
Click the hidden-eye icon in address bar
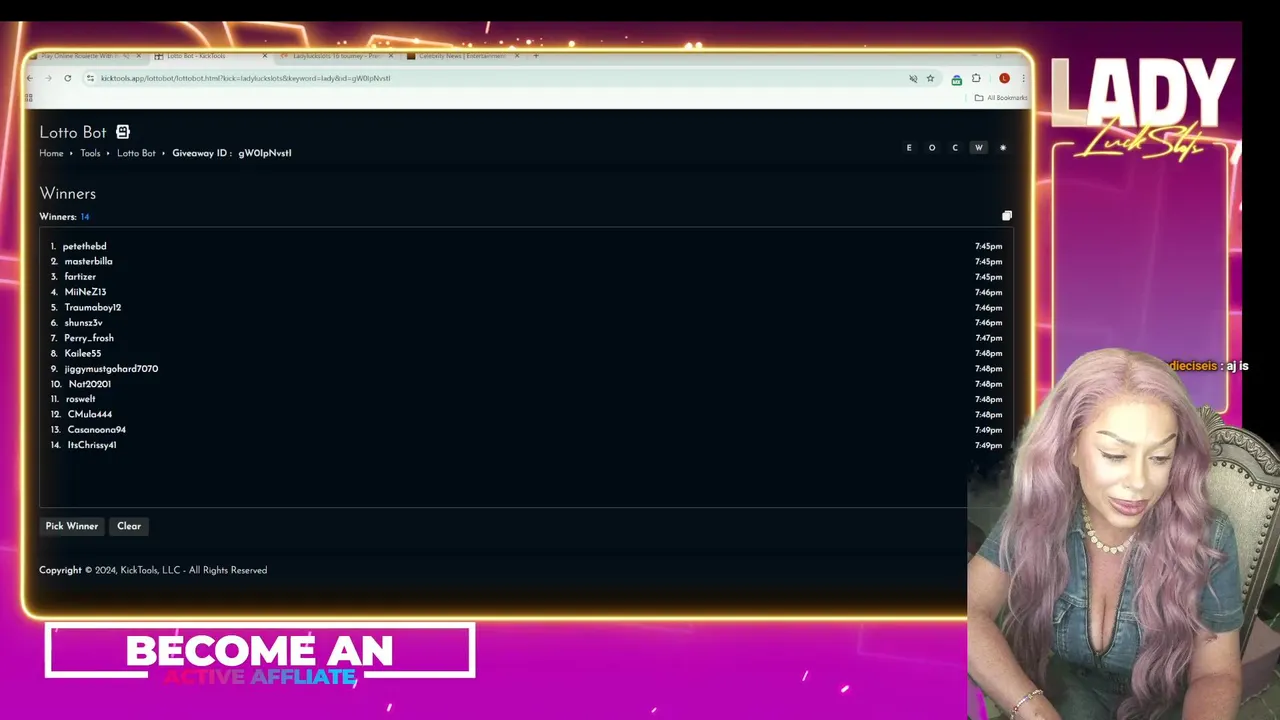(913, 78)
